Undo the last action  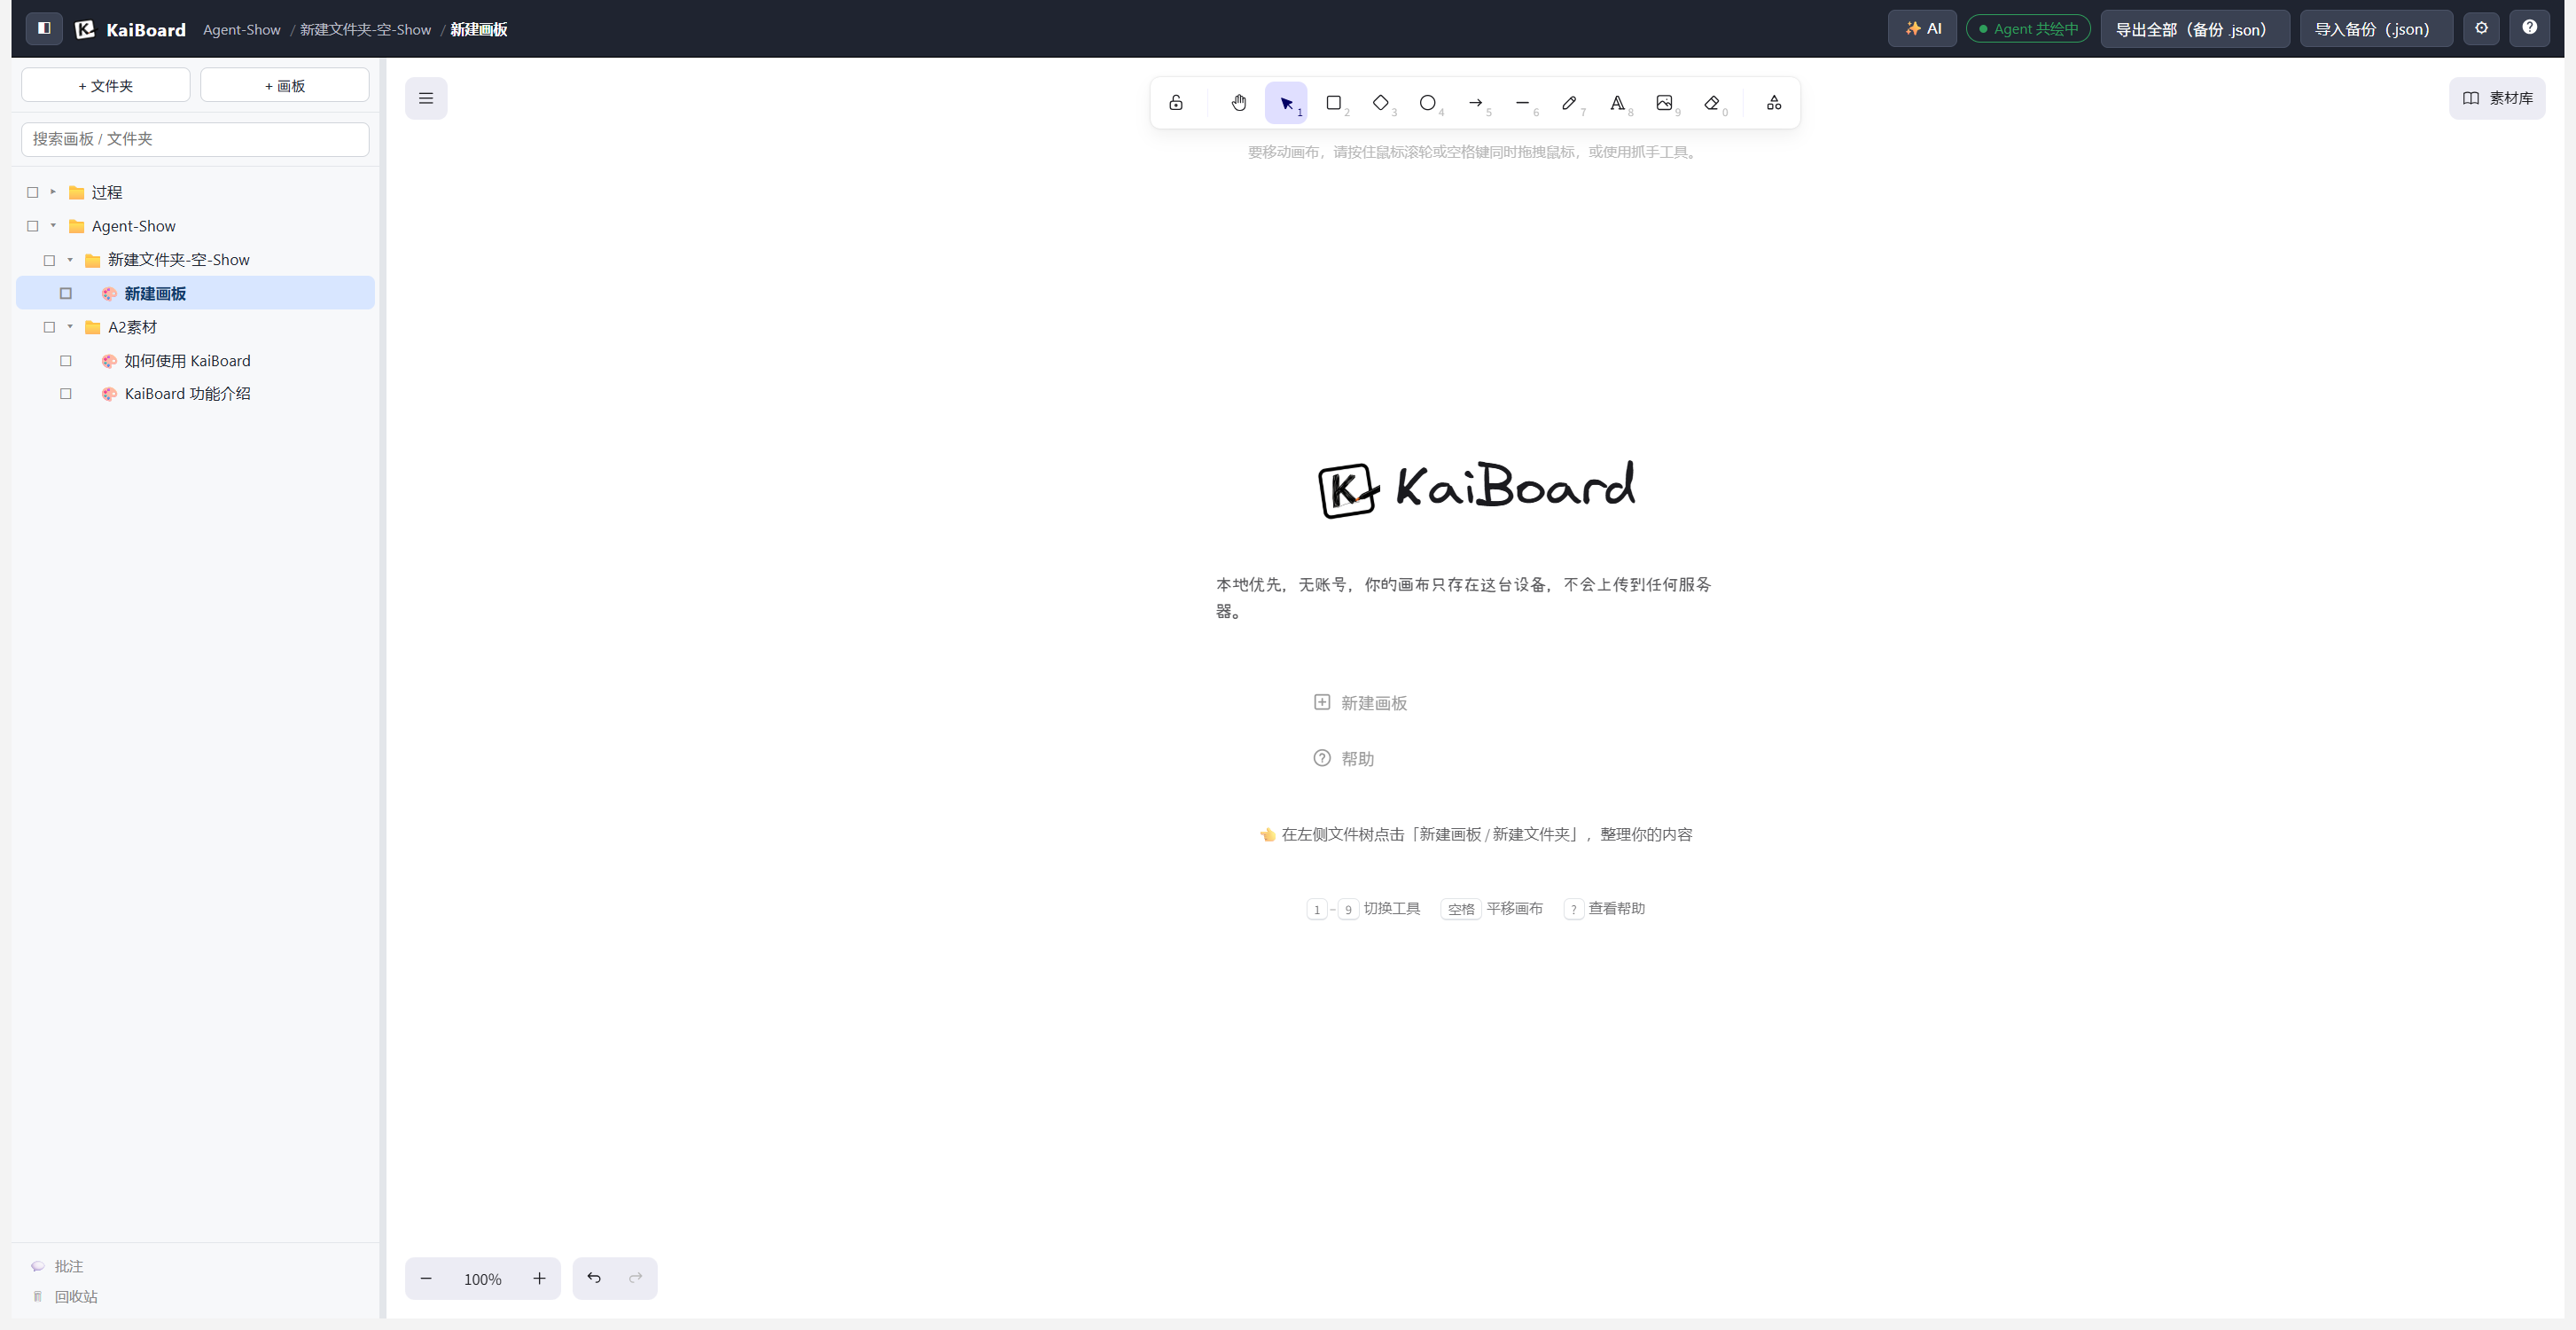pyautogui.click(x=594, y=1278)
